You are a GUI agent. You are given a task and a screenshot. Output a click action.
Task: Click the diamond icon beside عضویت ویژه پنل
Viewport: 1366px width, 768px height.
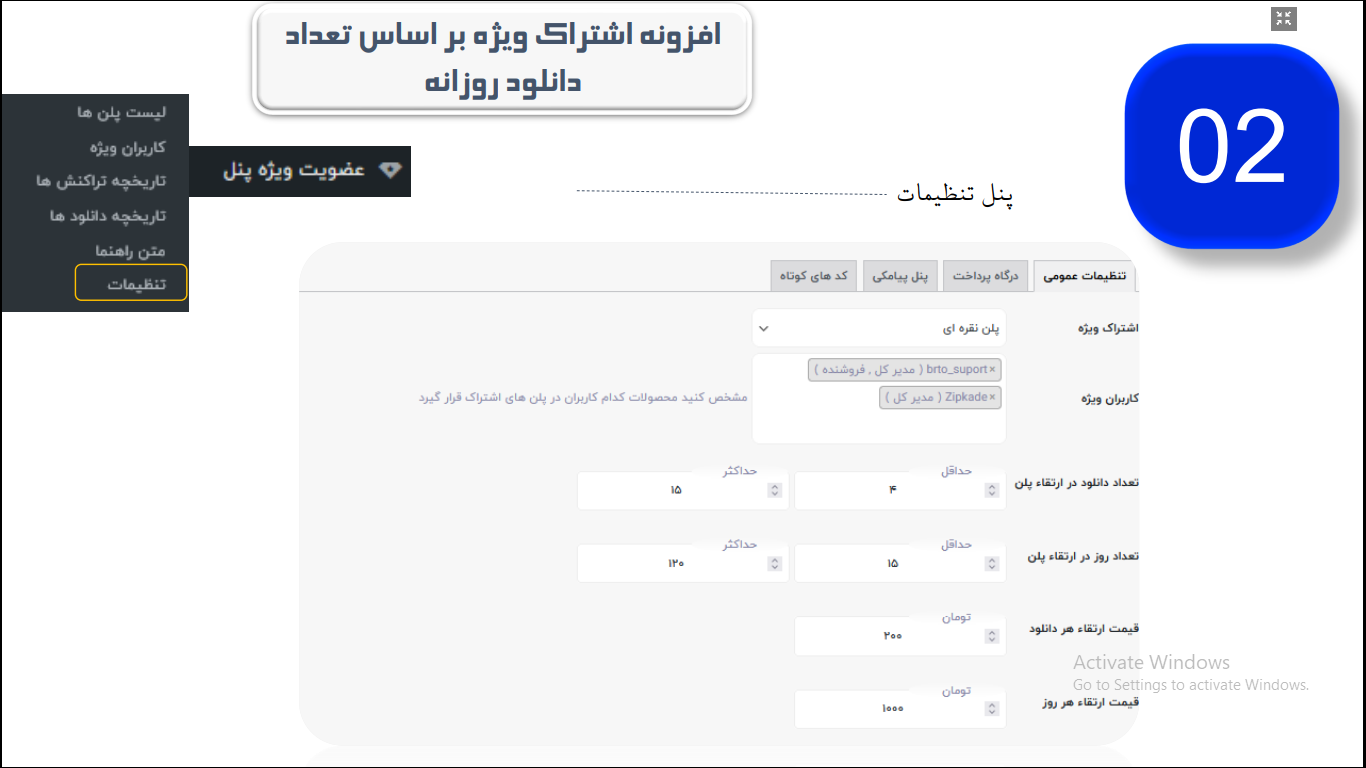pos(390,170)
